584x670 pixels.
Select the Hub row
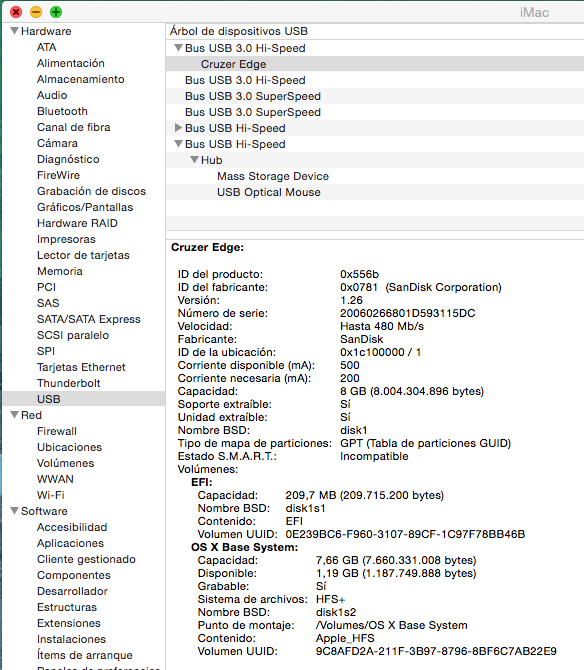[375, 160]
